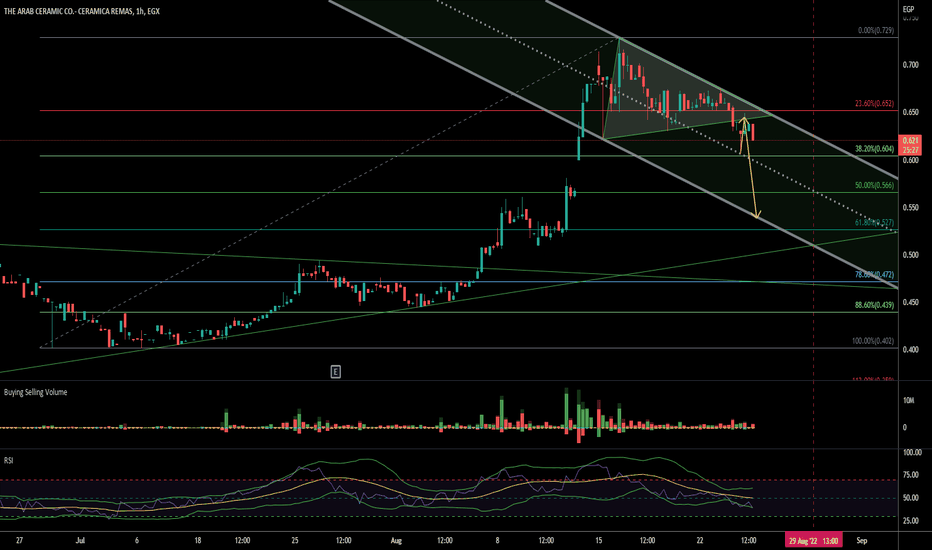Click the '18' date on the time axis

(x=198, y=540)
